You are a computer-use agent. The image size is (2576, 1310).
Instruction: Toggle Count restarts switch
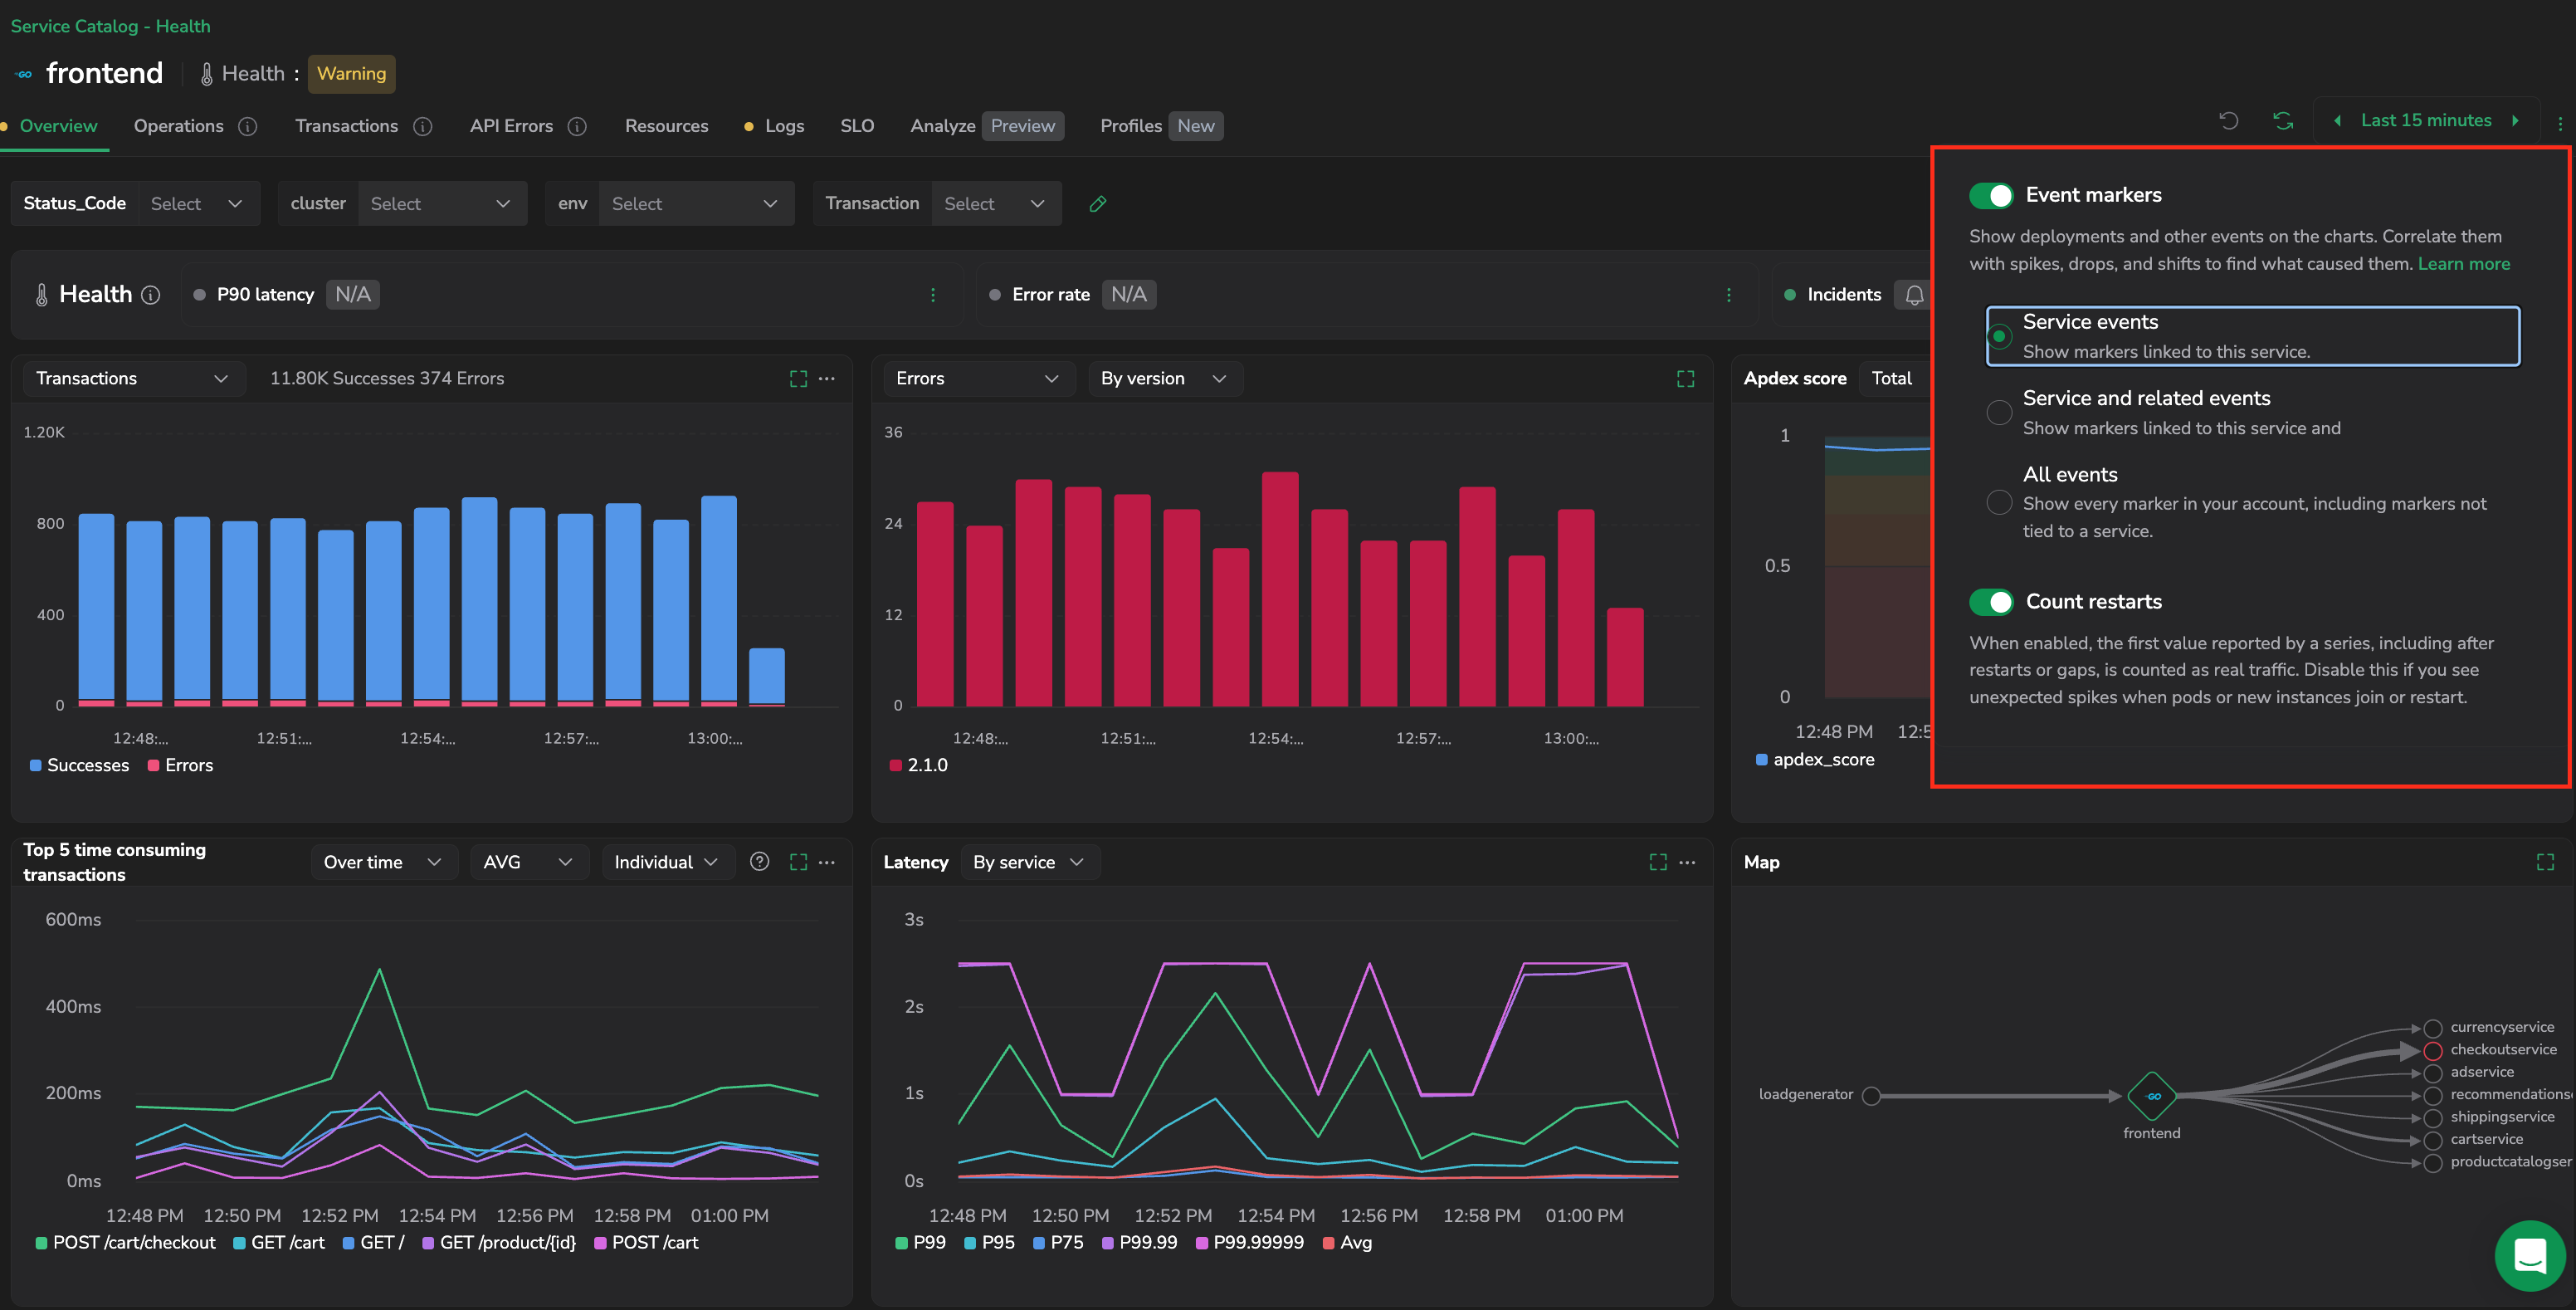coord(1991,602)
